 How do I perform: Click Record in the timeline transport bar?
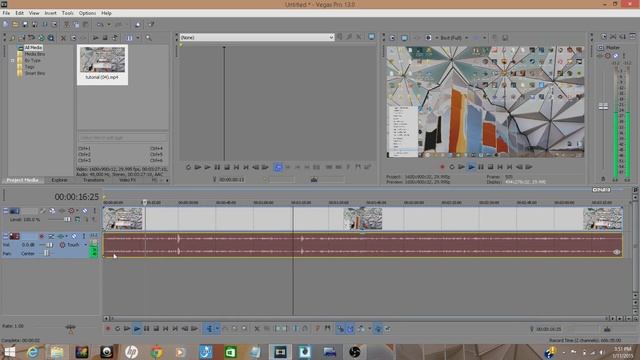108,329
